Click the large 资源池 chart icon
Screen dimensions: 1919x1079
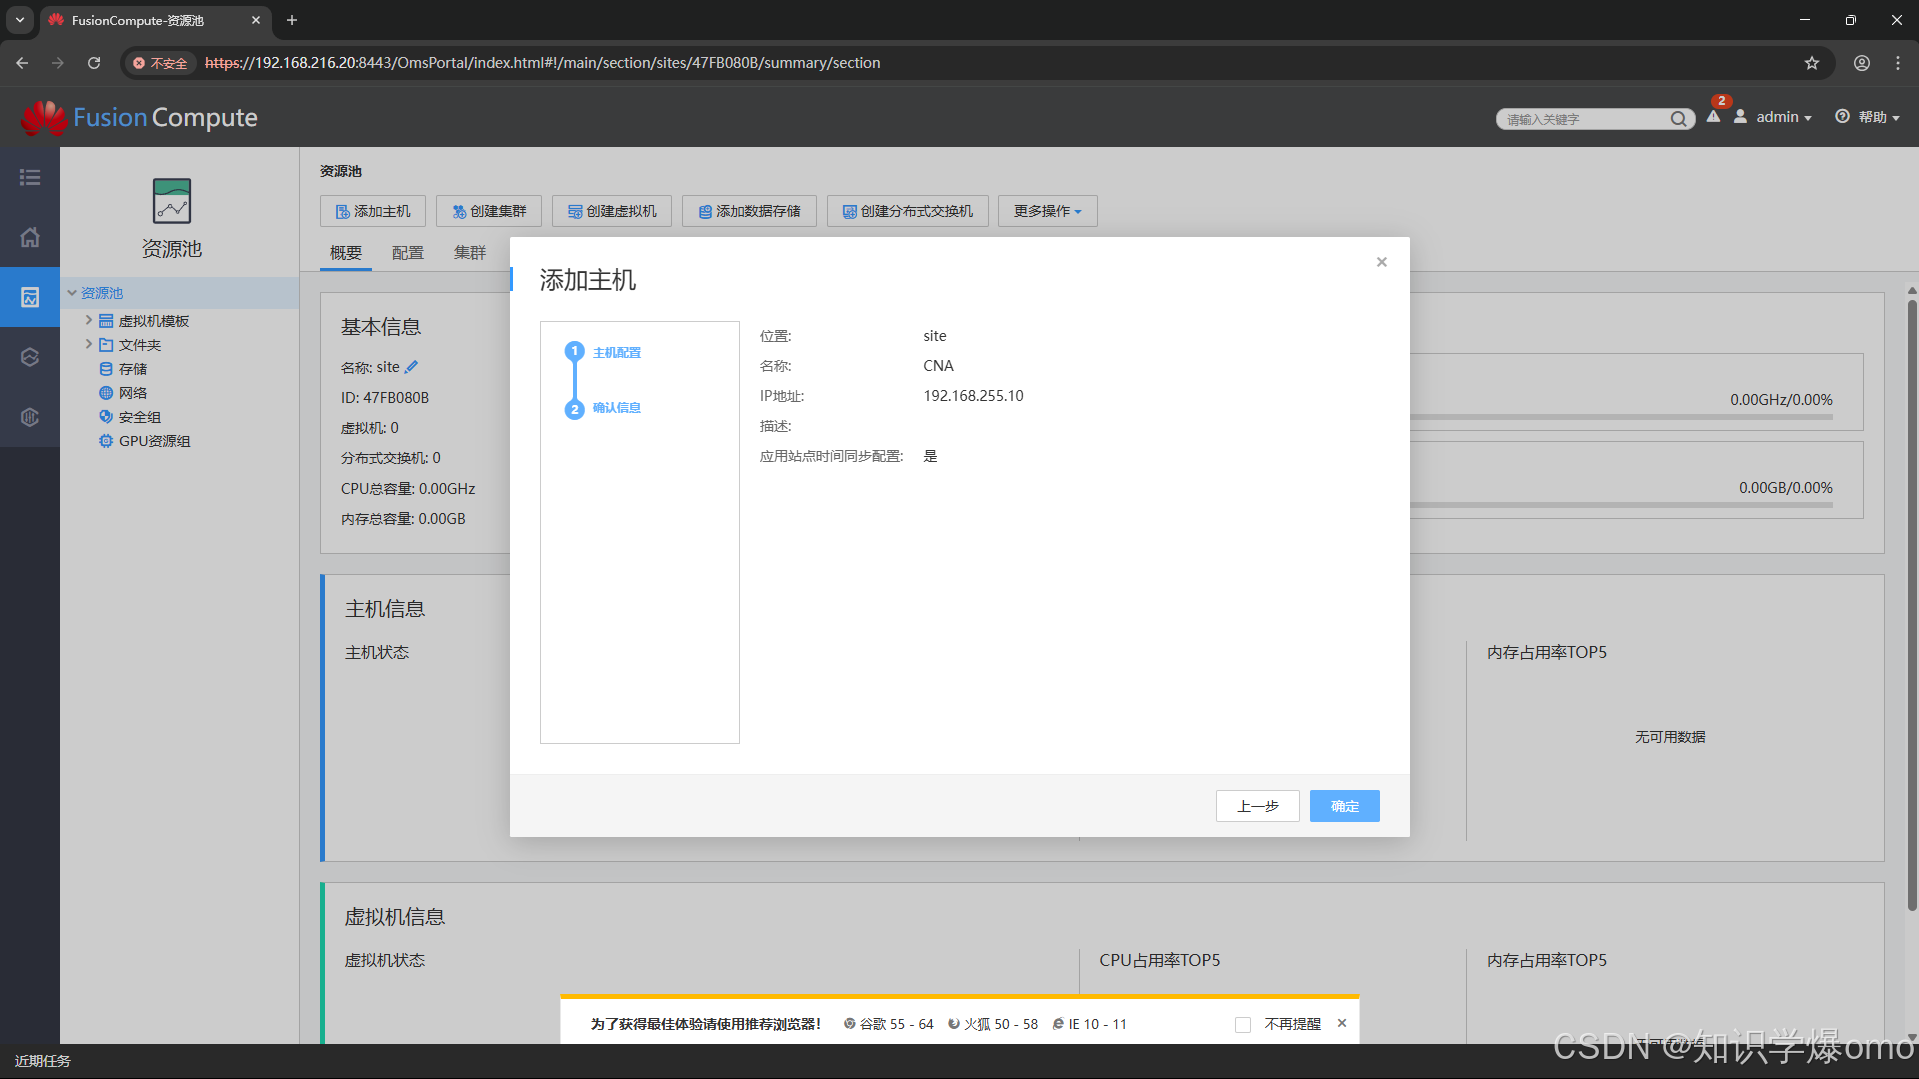pos(172,201)
